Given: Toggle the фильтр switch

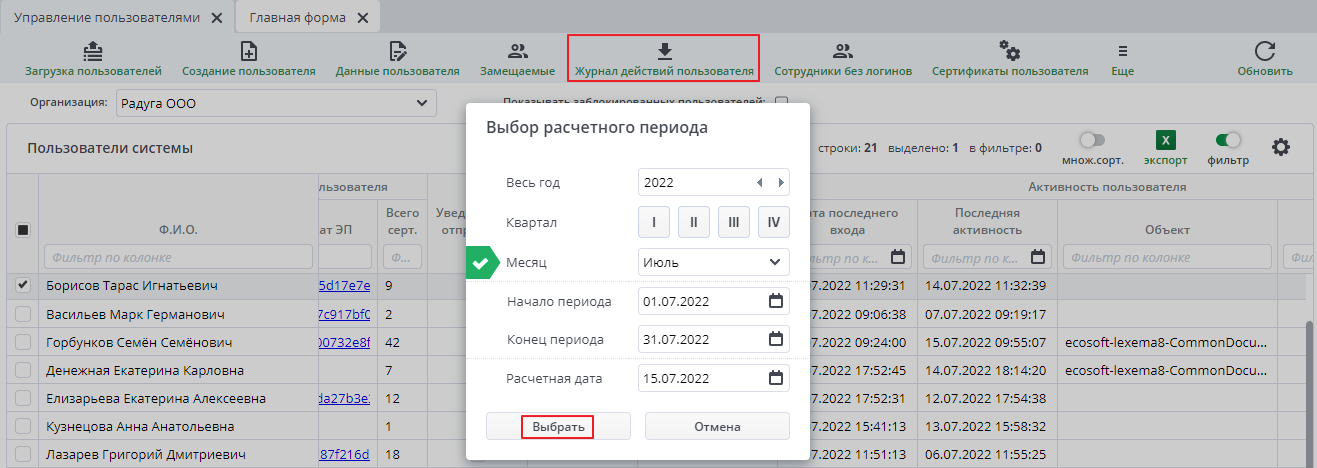Looking at the screenshot, I should click(1228, 140).
